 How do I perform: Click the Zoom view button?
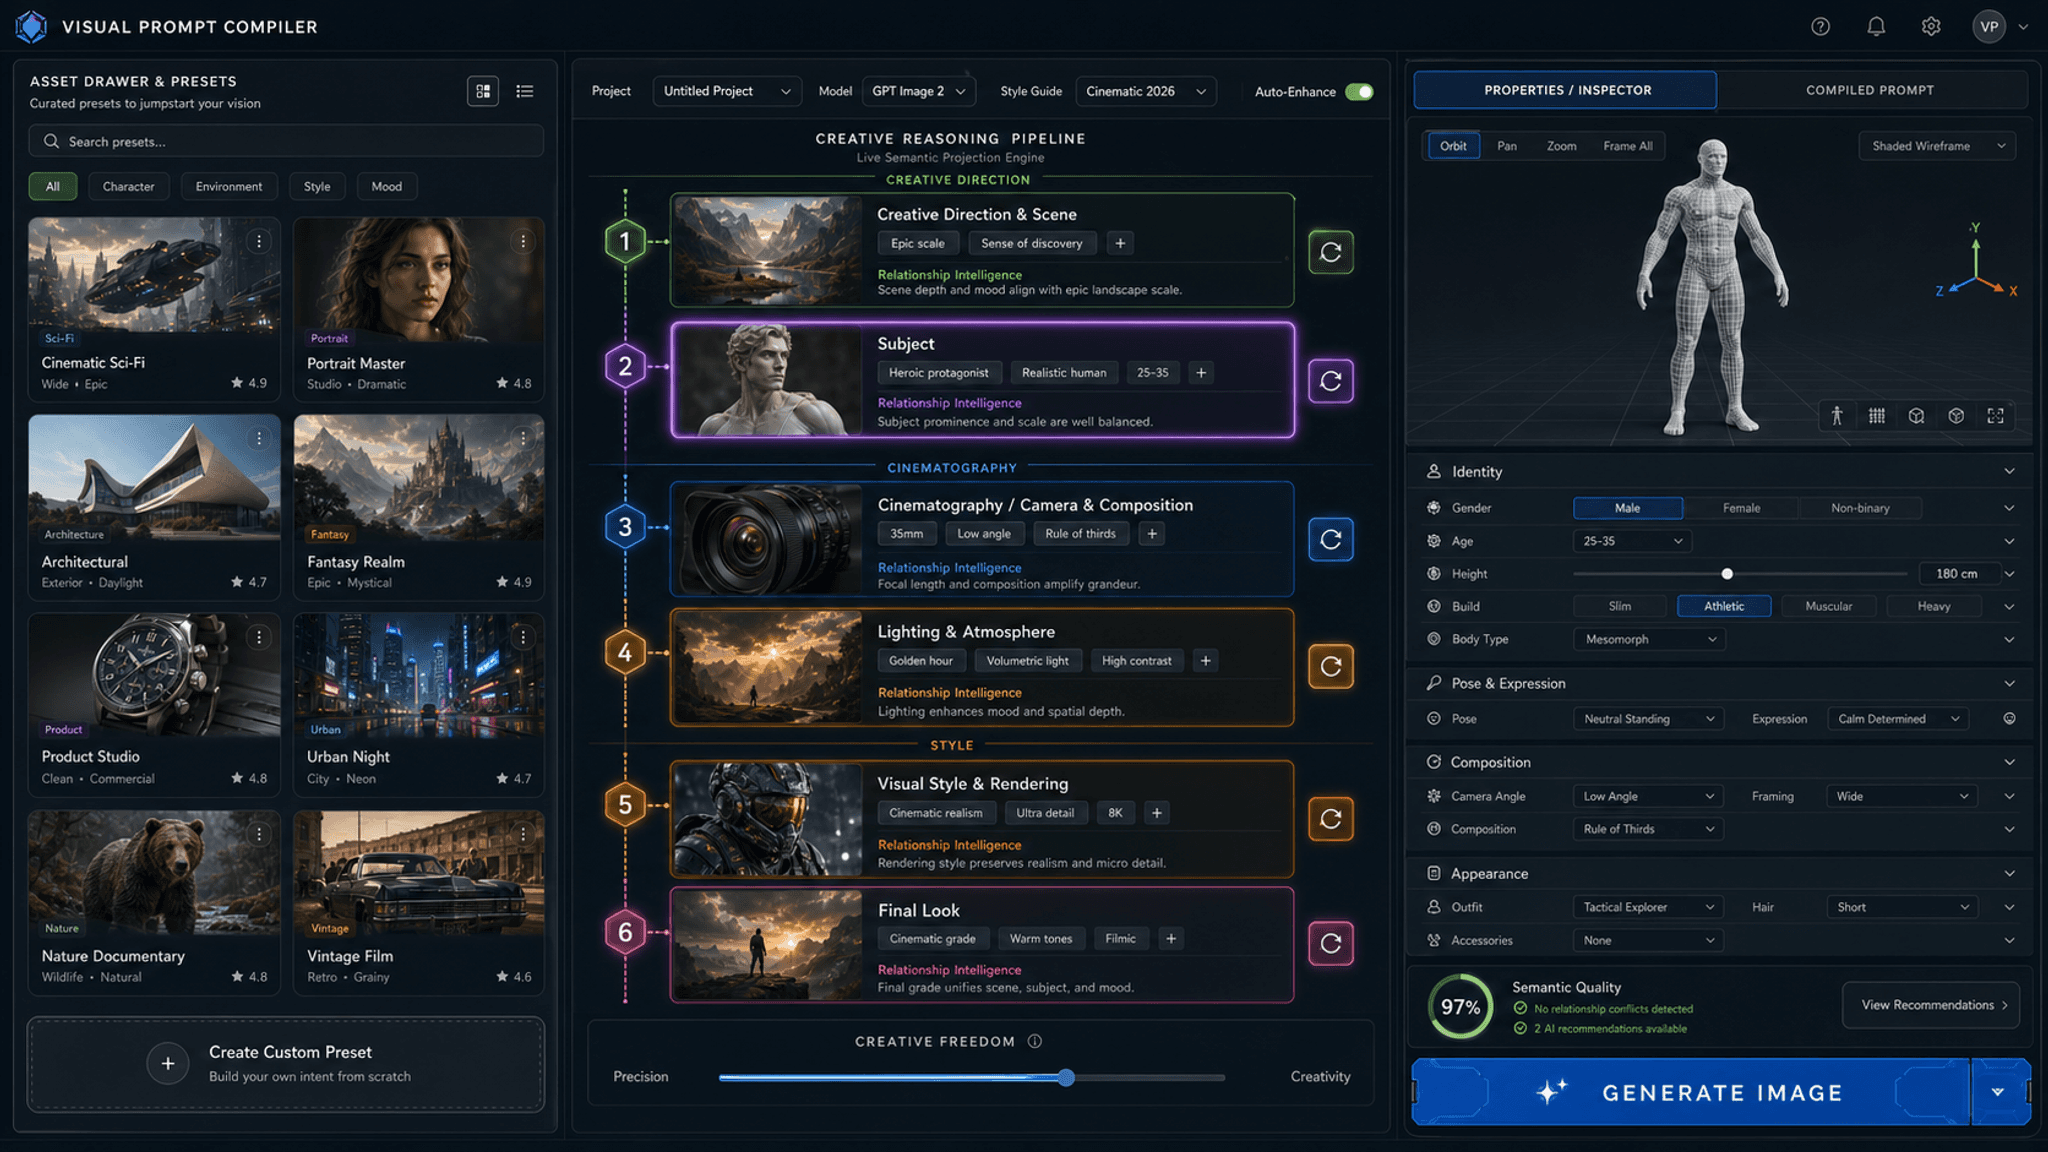pos(1562,146)
